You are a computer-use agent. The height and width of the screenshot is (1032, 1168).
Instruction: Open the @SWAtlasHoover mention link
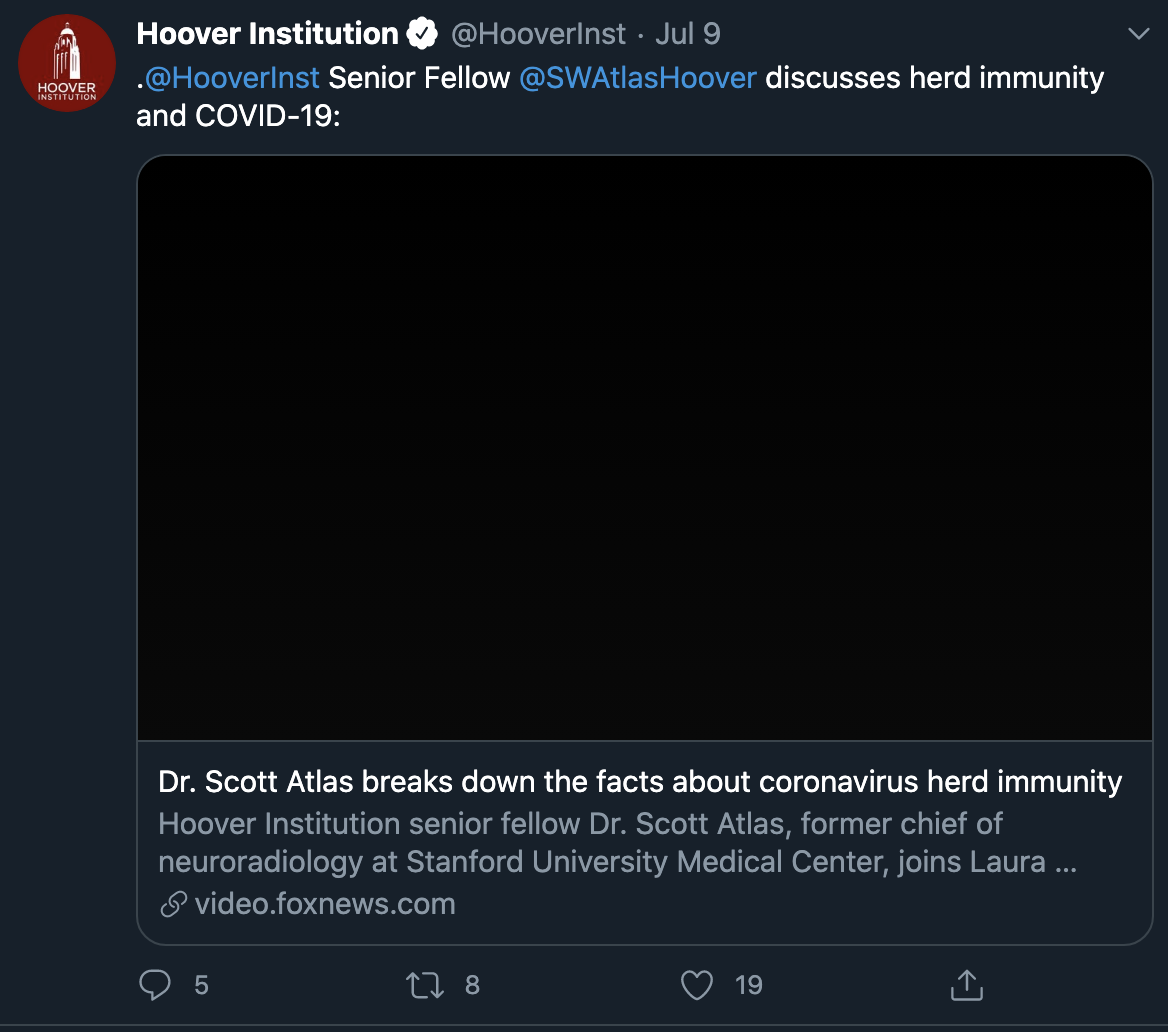tap(638, 78)
